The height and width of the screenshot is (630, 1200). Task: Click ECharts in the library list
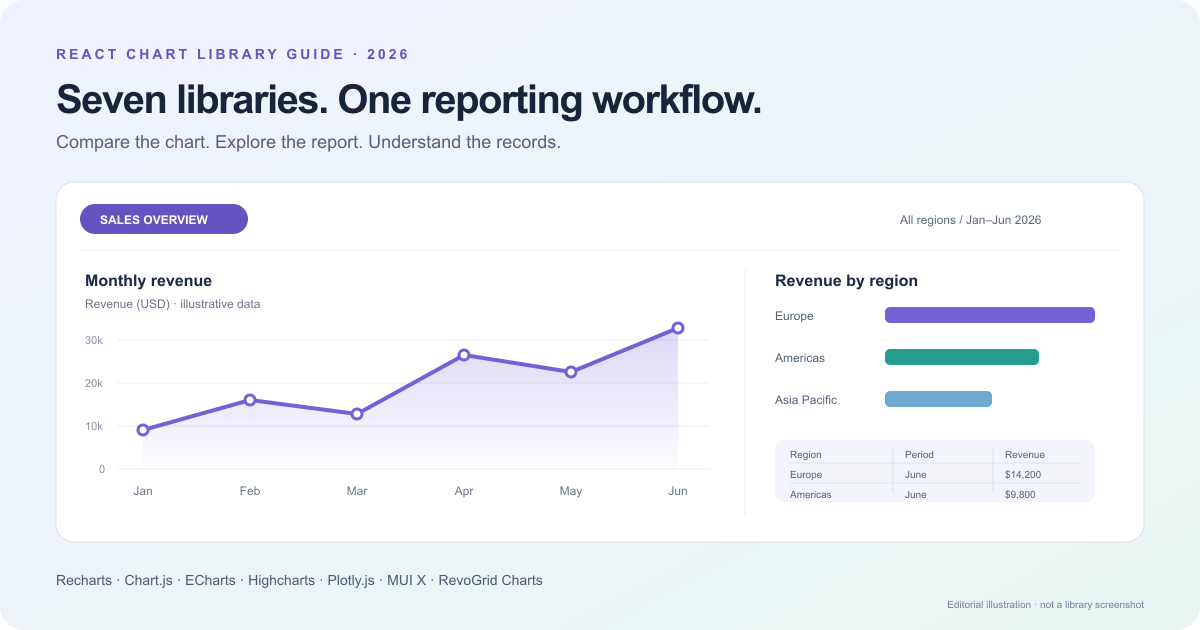210,580
